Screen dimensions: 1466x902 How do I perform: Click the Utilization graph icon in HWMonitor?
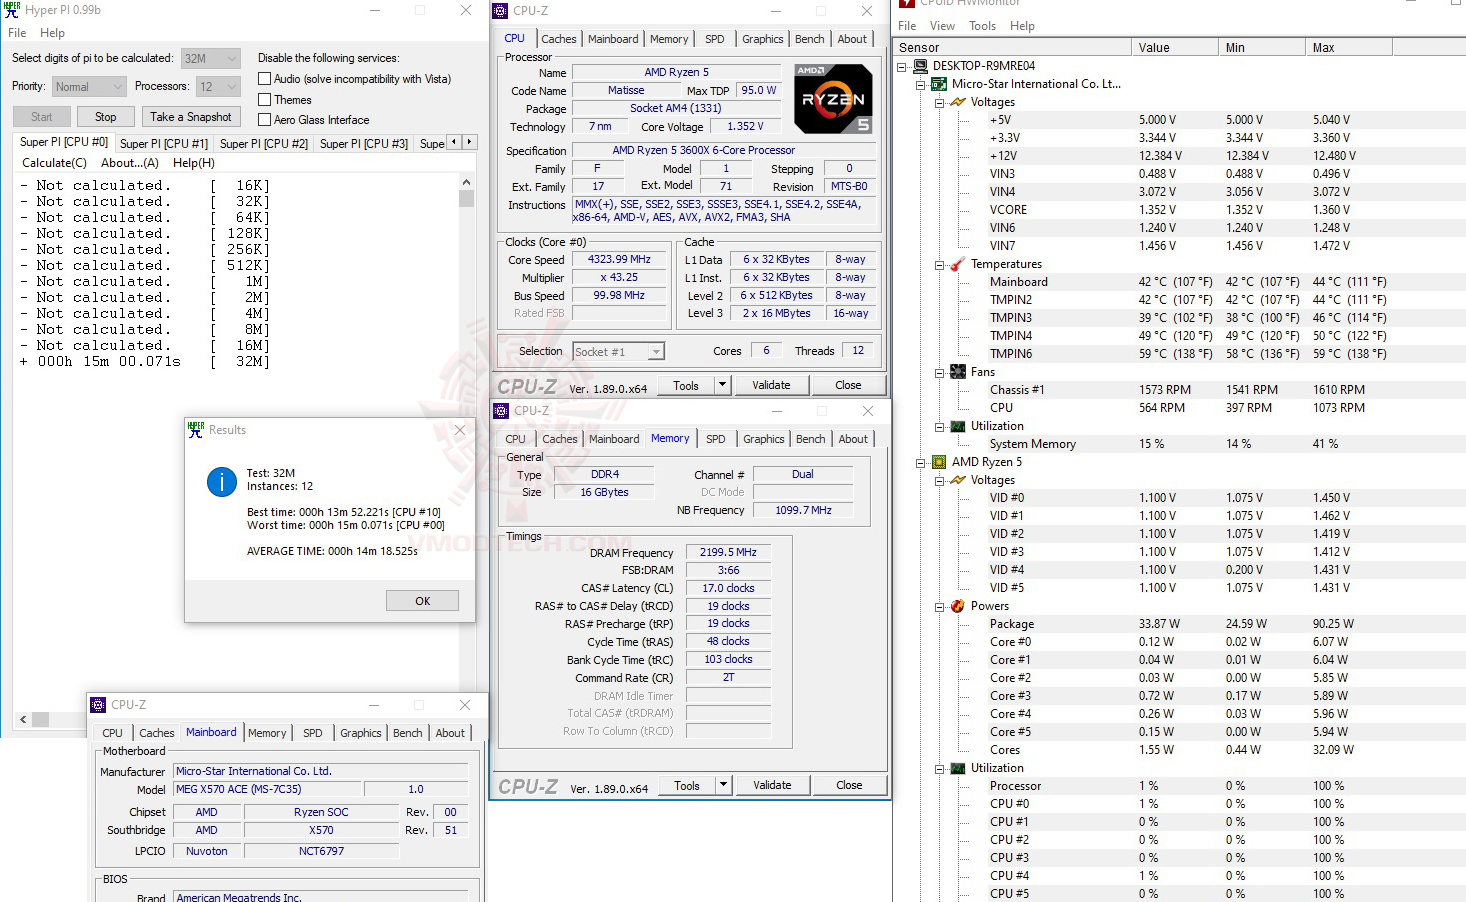pyautogui.click(x=957, y=425)
